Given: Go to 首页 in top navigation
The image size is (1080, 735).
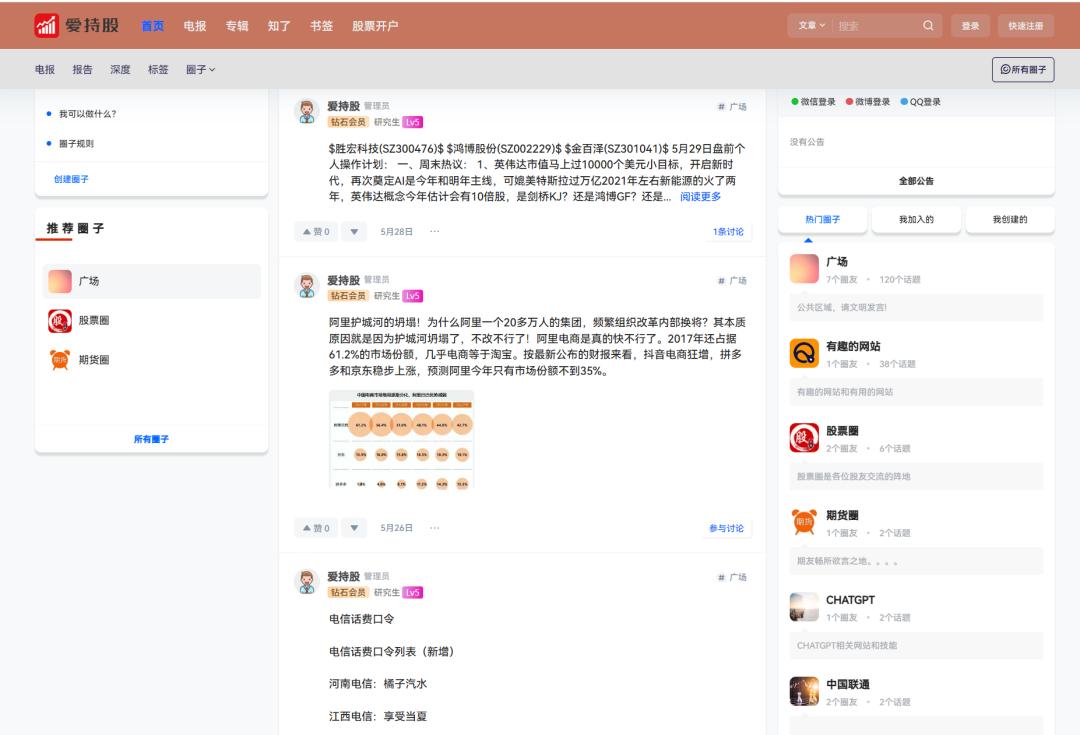Looking at the screenshot, I should [152, 26].
